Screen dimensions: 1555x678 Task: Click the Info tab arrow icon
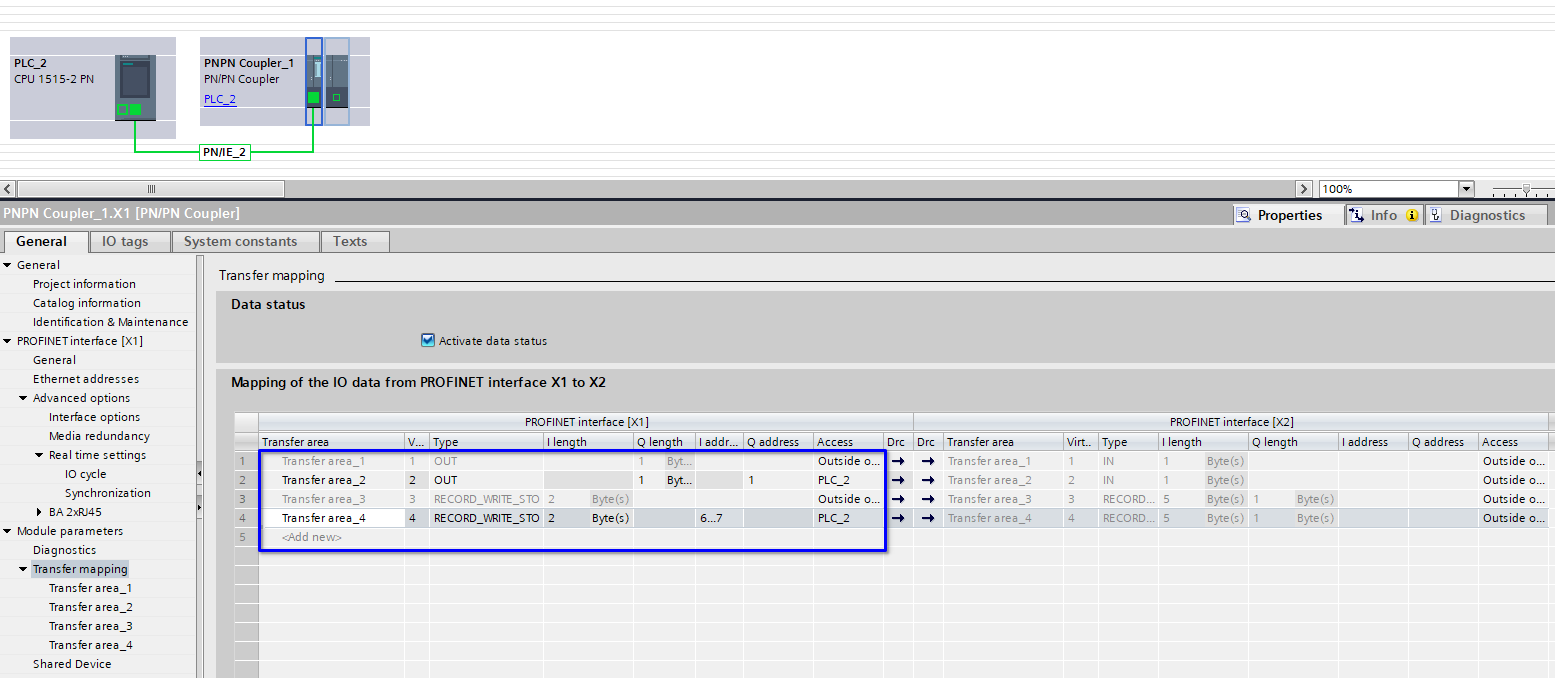click(1356, 215)
